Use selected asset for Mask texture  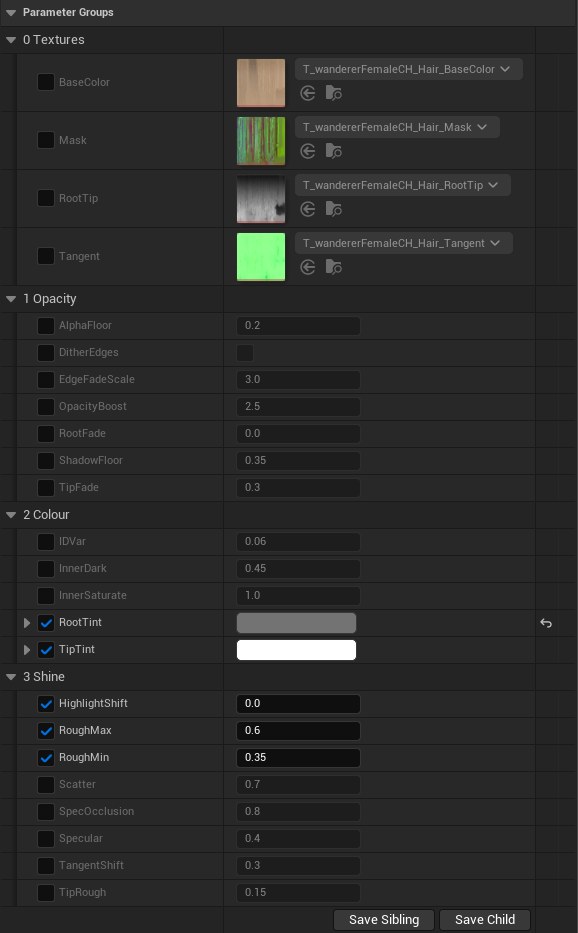tap(308, 151)
